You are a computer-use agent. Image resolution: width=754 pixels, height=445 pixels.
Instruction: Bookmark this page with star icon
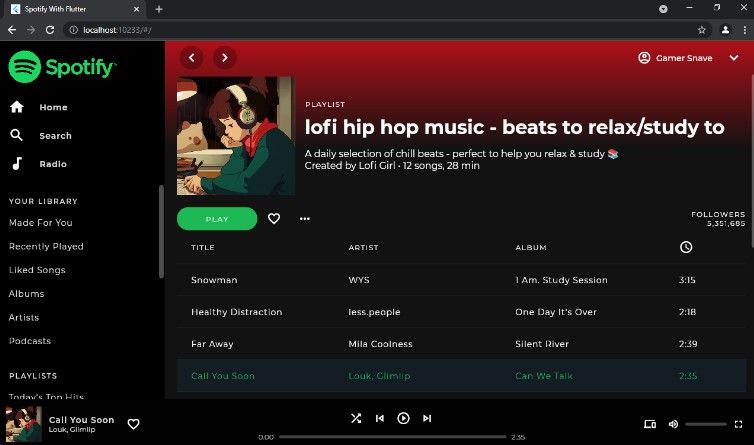point(702,30)
